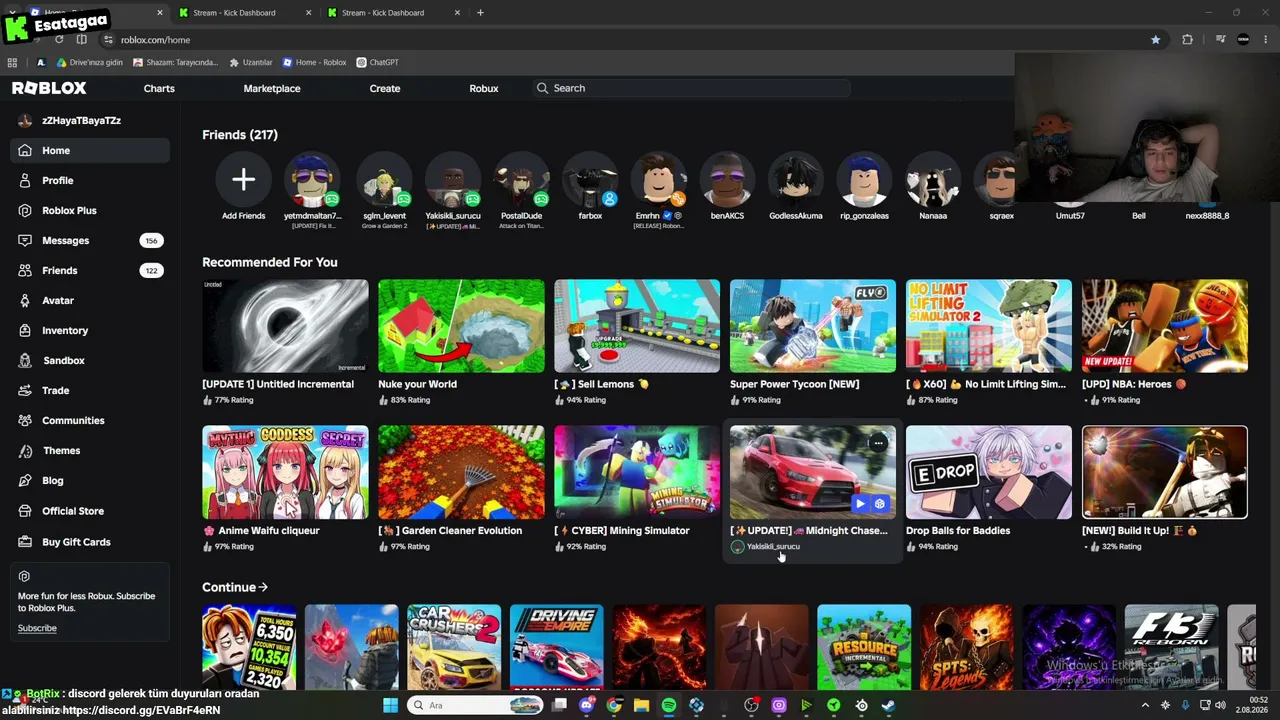Open the Drive'ınıza gidin bookmark
Image resolution: width=1280 pixels, height=720 pixels.
point(89,62)
